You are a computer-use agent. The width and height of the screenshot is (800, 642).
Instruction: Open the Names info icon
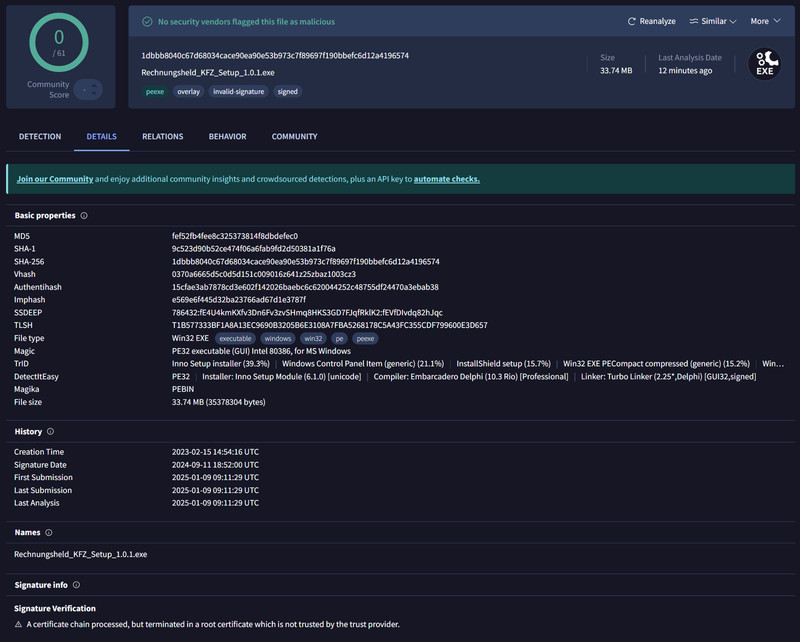pyautogui.click(x=48, y=532)
